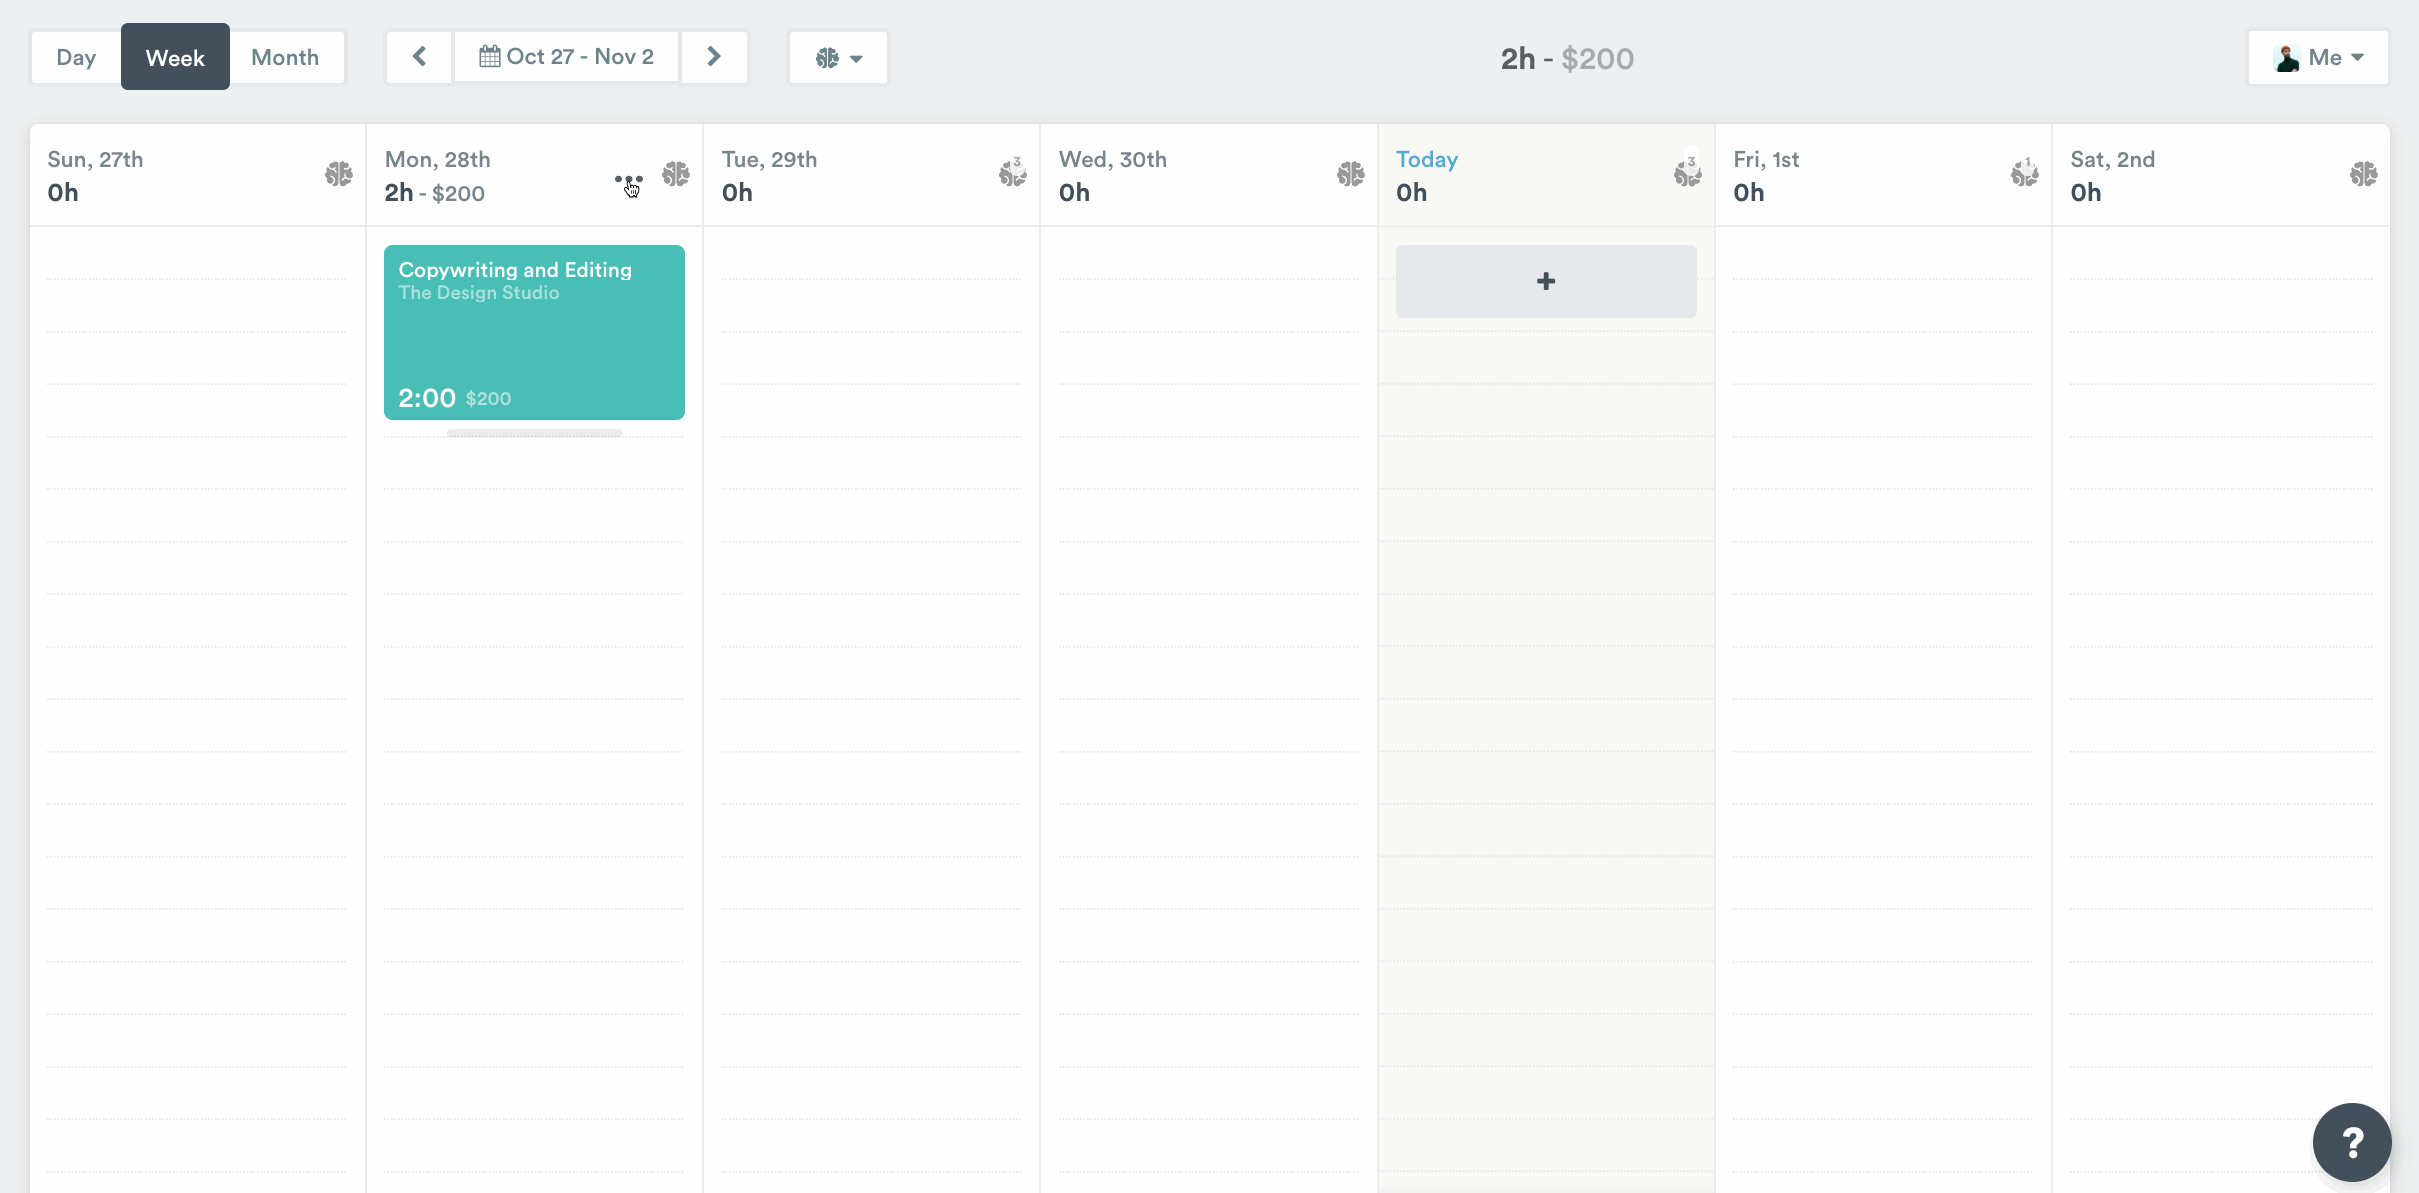Add a new entry on Today with plus button
The image size is (2419, 1193).
(x=1544, y=281)
